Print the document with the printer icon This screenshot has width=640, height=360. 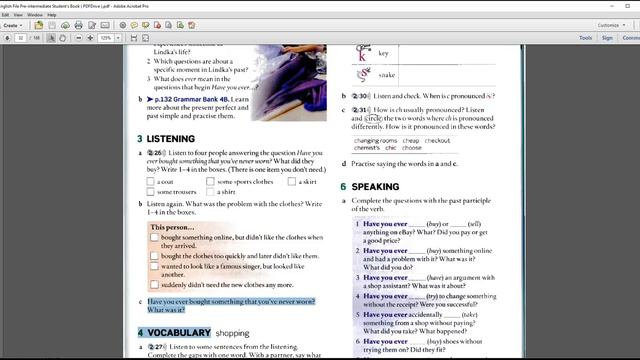point(78,25)
